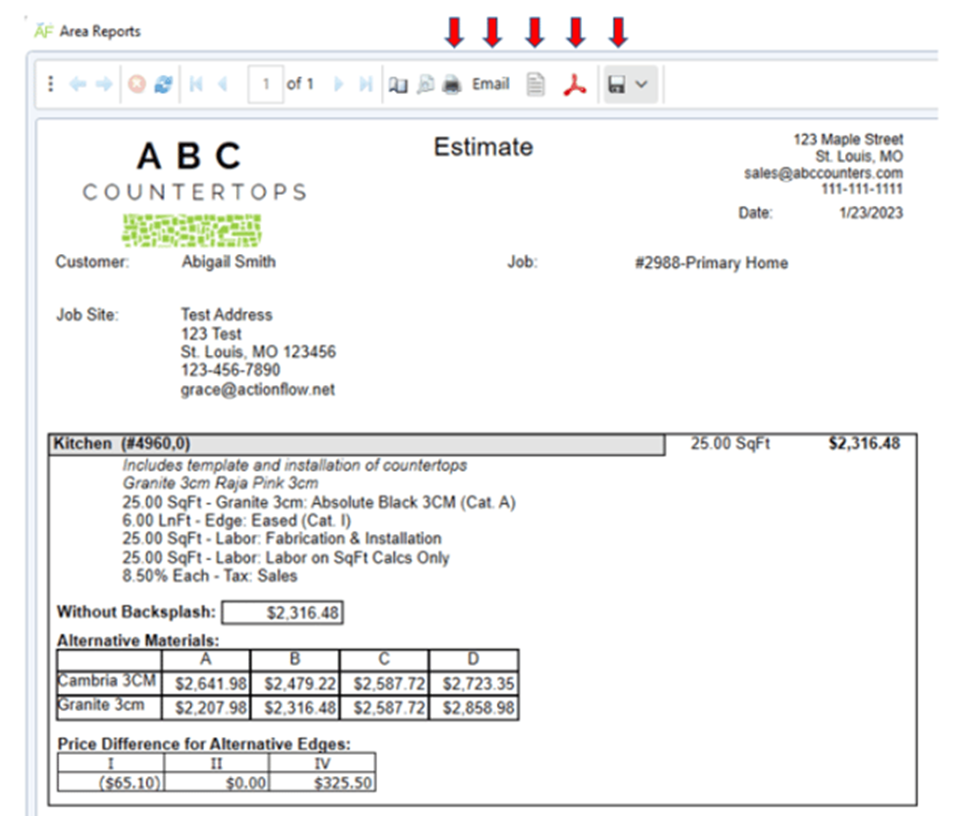Open the document map book icon
Image resolution: width=975 pixels, height=816 pixels.
coord(398,84)
